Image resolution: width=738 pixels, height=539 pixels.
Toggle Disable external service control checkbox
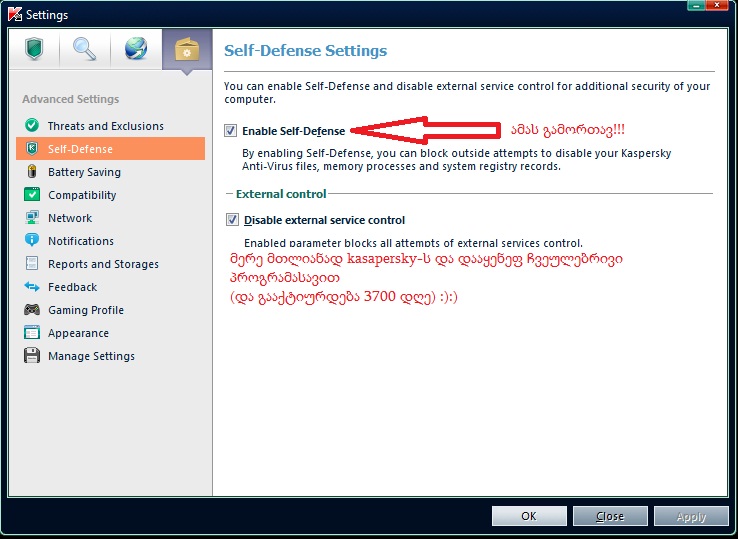click(x=232, y=219)
